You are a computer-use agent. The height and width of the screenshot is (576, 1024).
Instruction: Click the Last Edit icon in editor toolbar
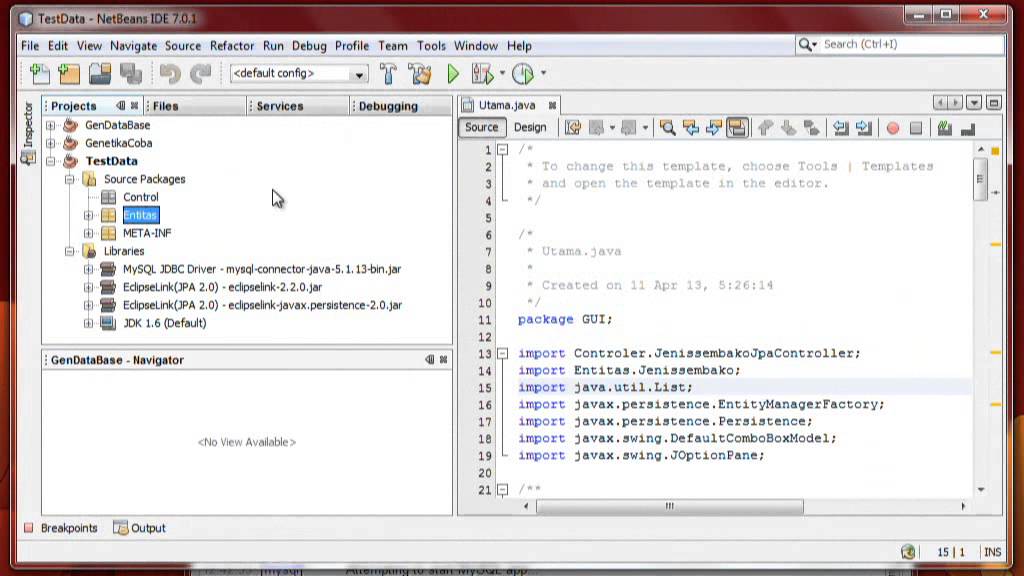point(573,128)
